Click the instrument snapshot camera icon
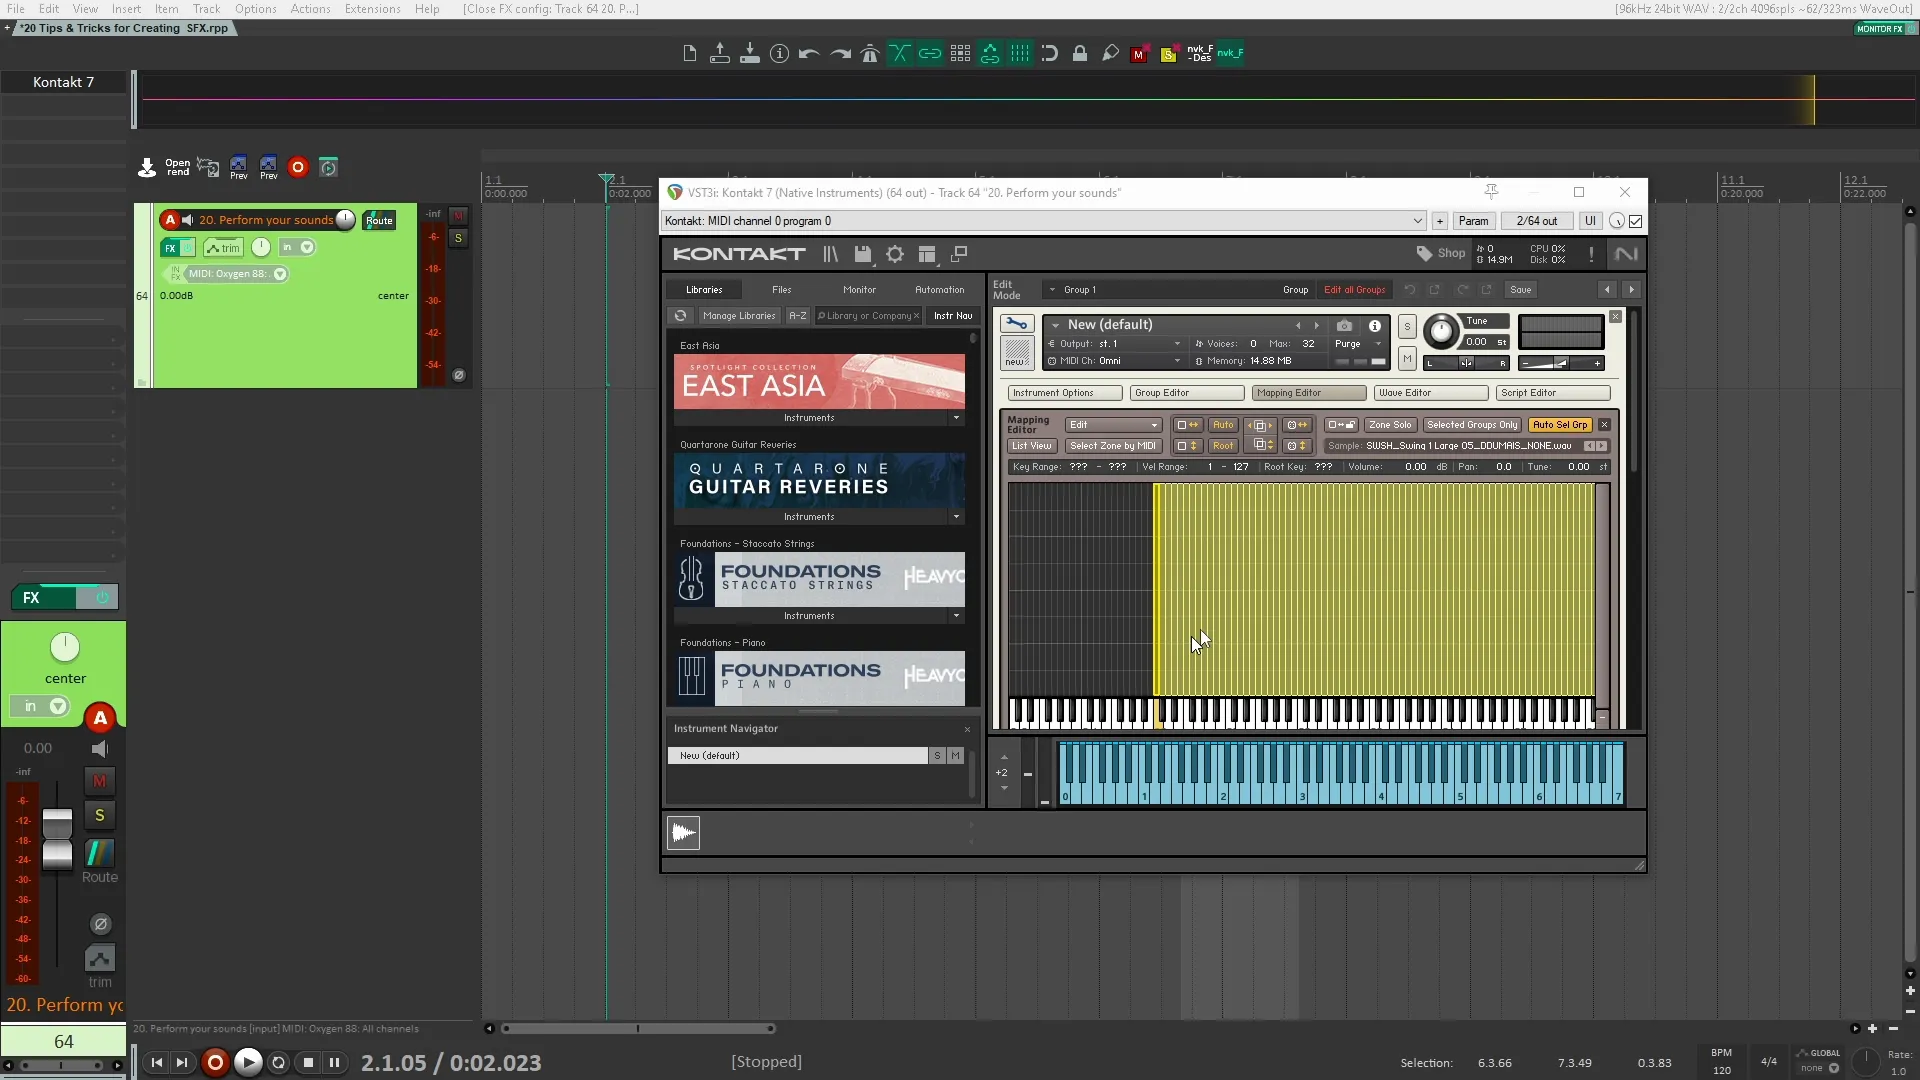Viewport: 1920px width, 1080px height. pos(1344,326)
